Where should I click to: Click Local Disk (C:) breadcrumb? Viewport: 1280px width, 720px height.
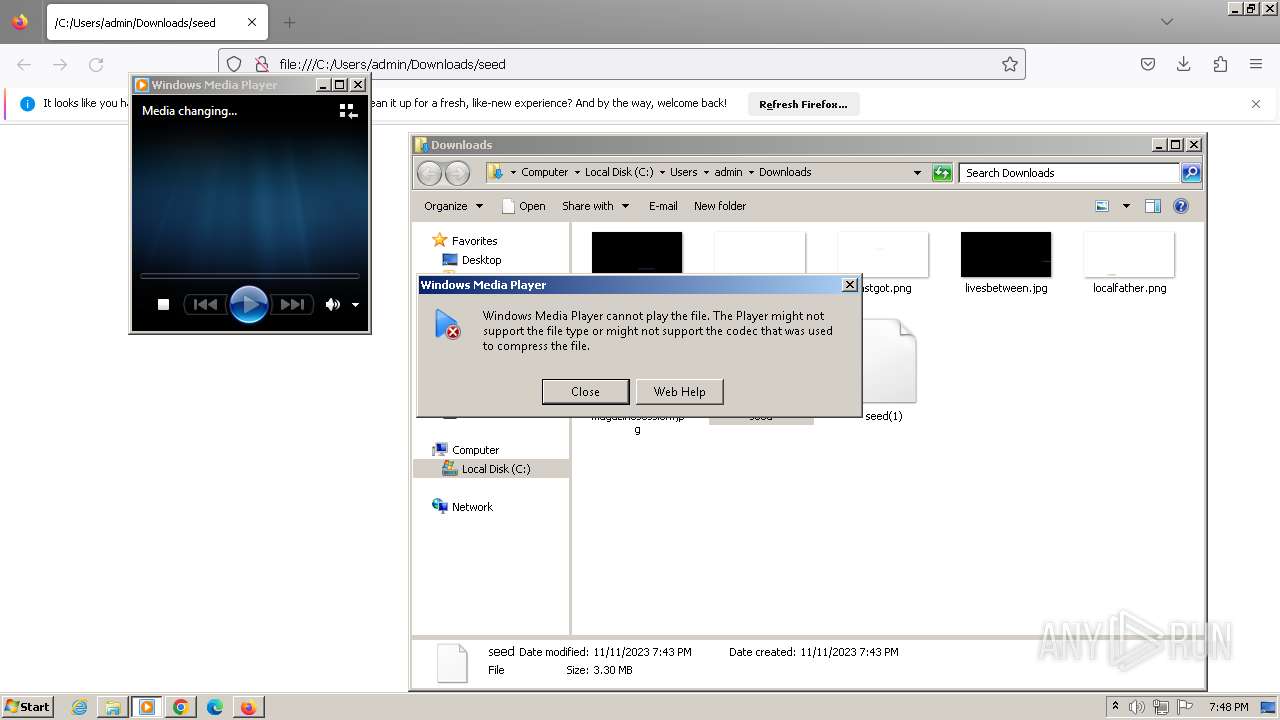(619, 172)
